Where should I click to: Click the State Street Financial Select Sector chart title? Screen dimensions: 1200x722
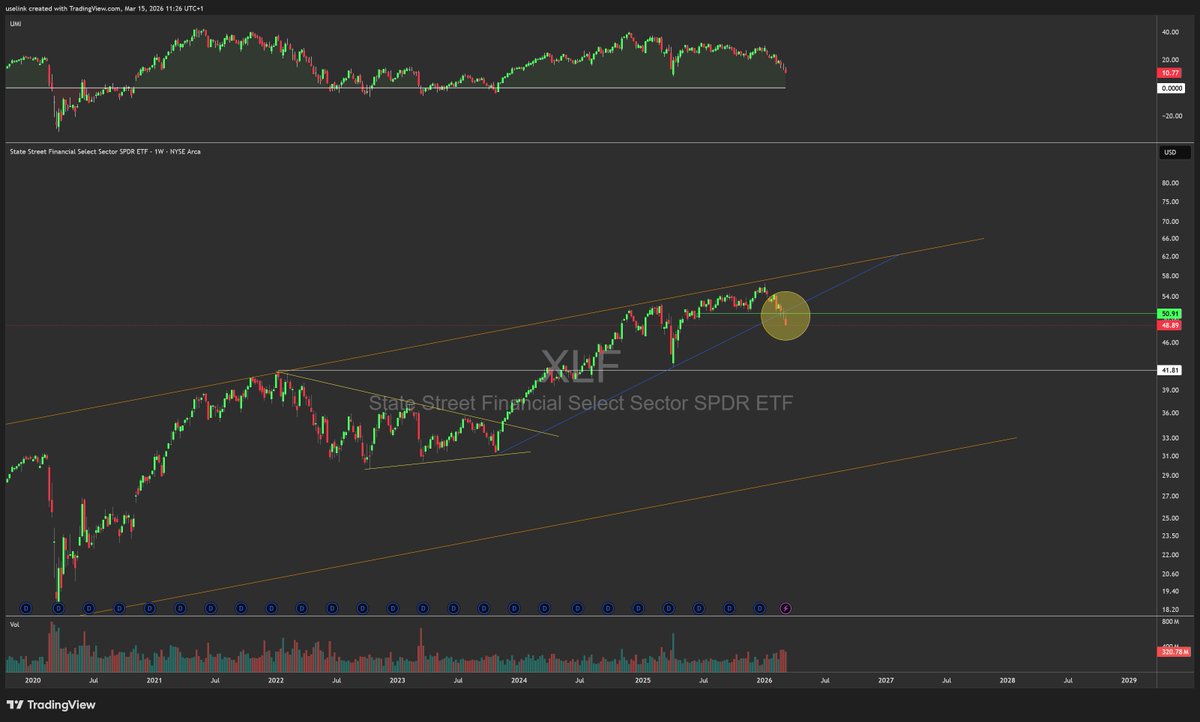[x=105, y=152]
